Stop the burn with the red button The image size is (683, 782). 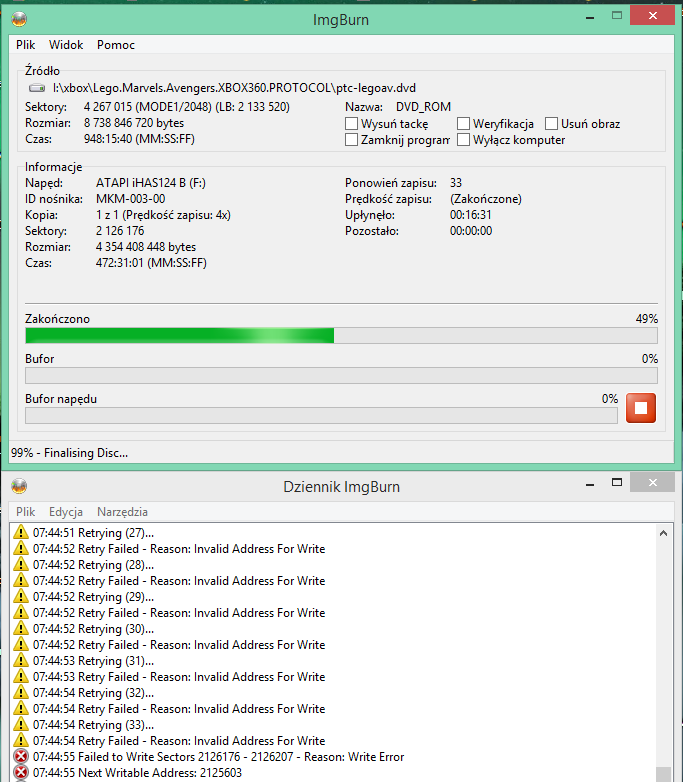(641, 408)
